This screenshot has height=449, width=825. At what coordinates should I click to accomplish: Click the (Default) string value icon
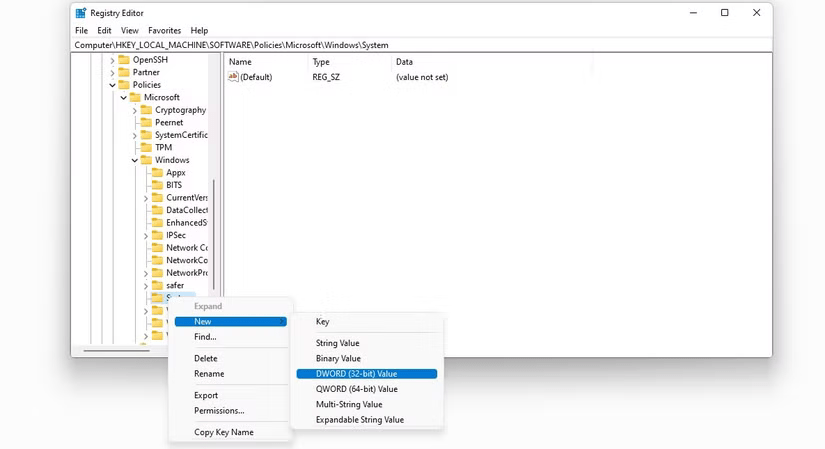pyautogui.click(x=233, y=77)
